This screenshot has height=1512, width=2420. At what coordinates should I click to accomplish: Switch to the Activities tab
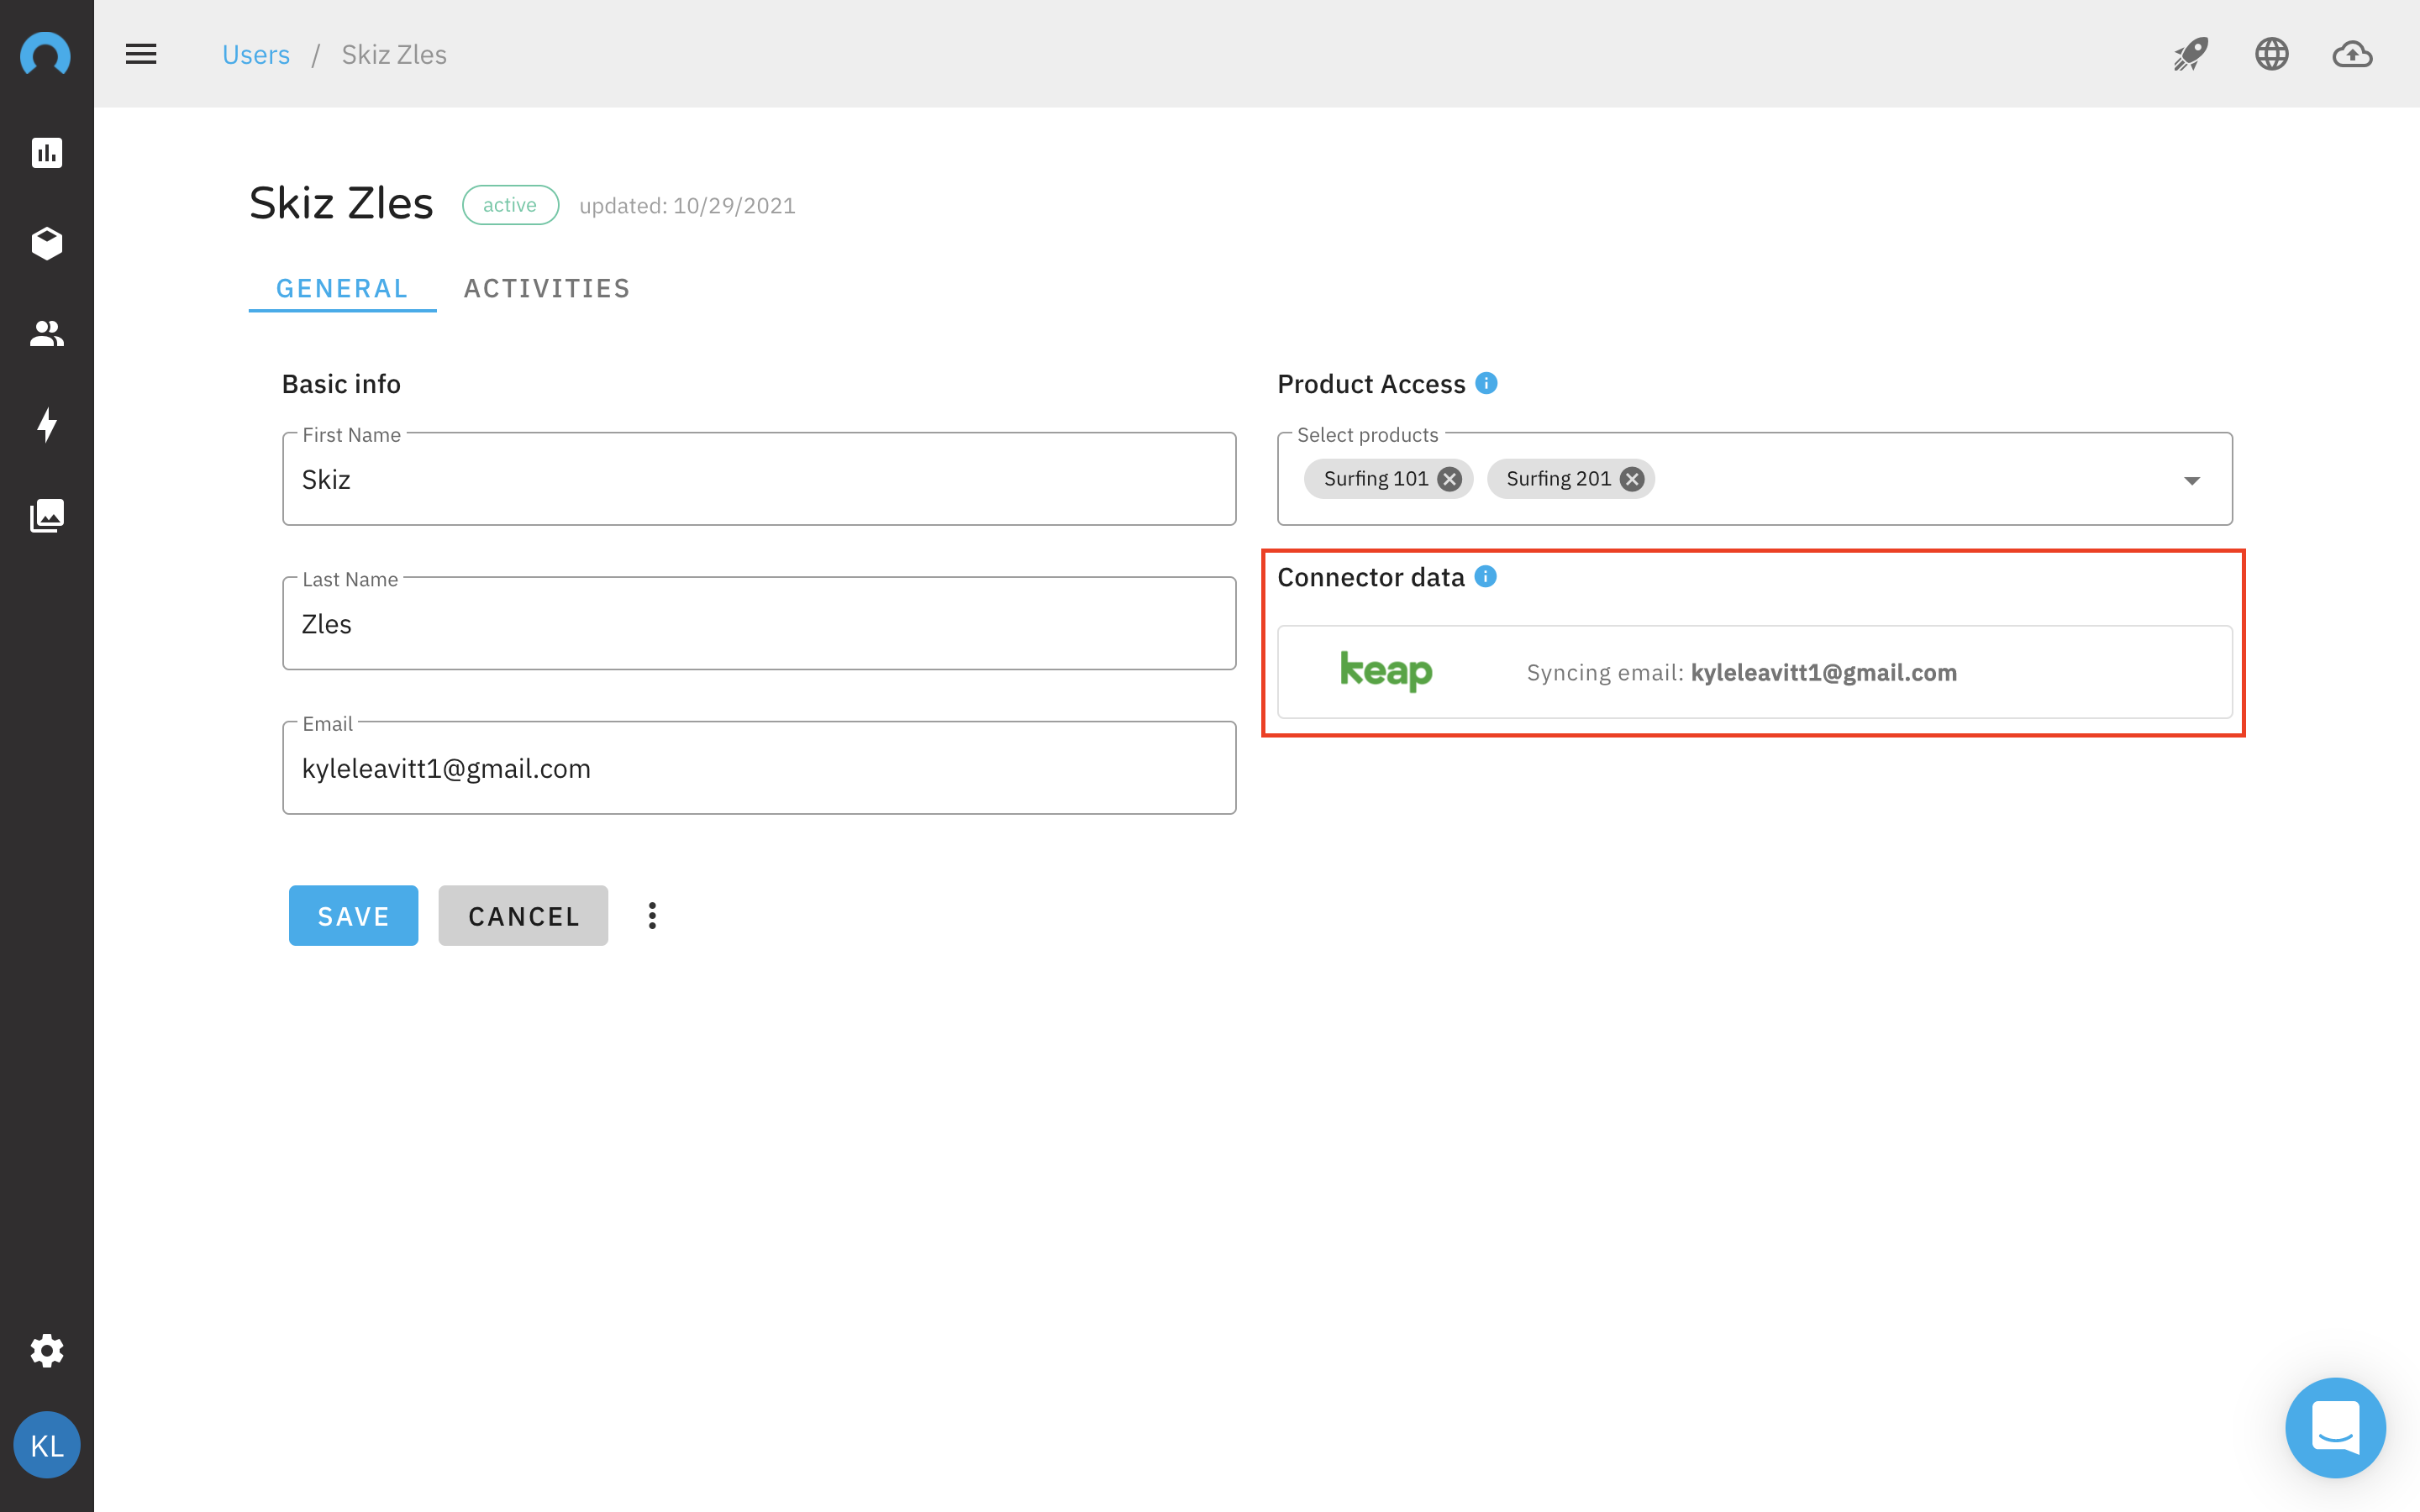(x=547, y=289)
